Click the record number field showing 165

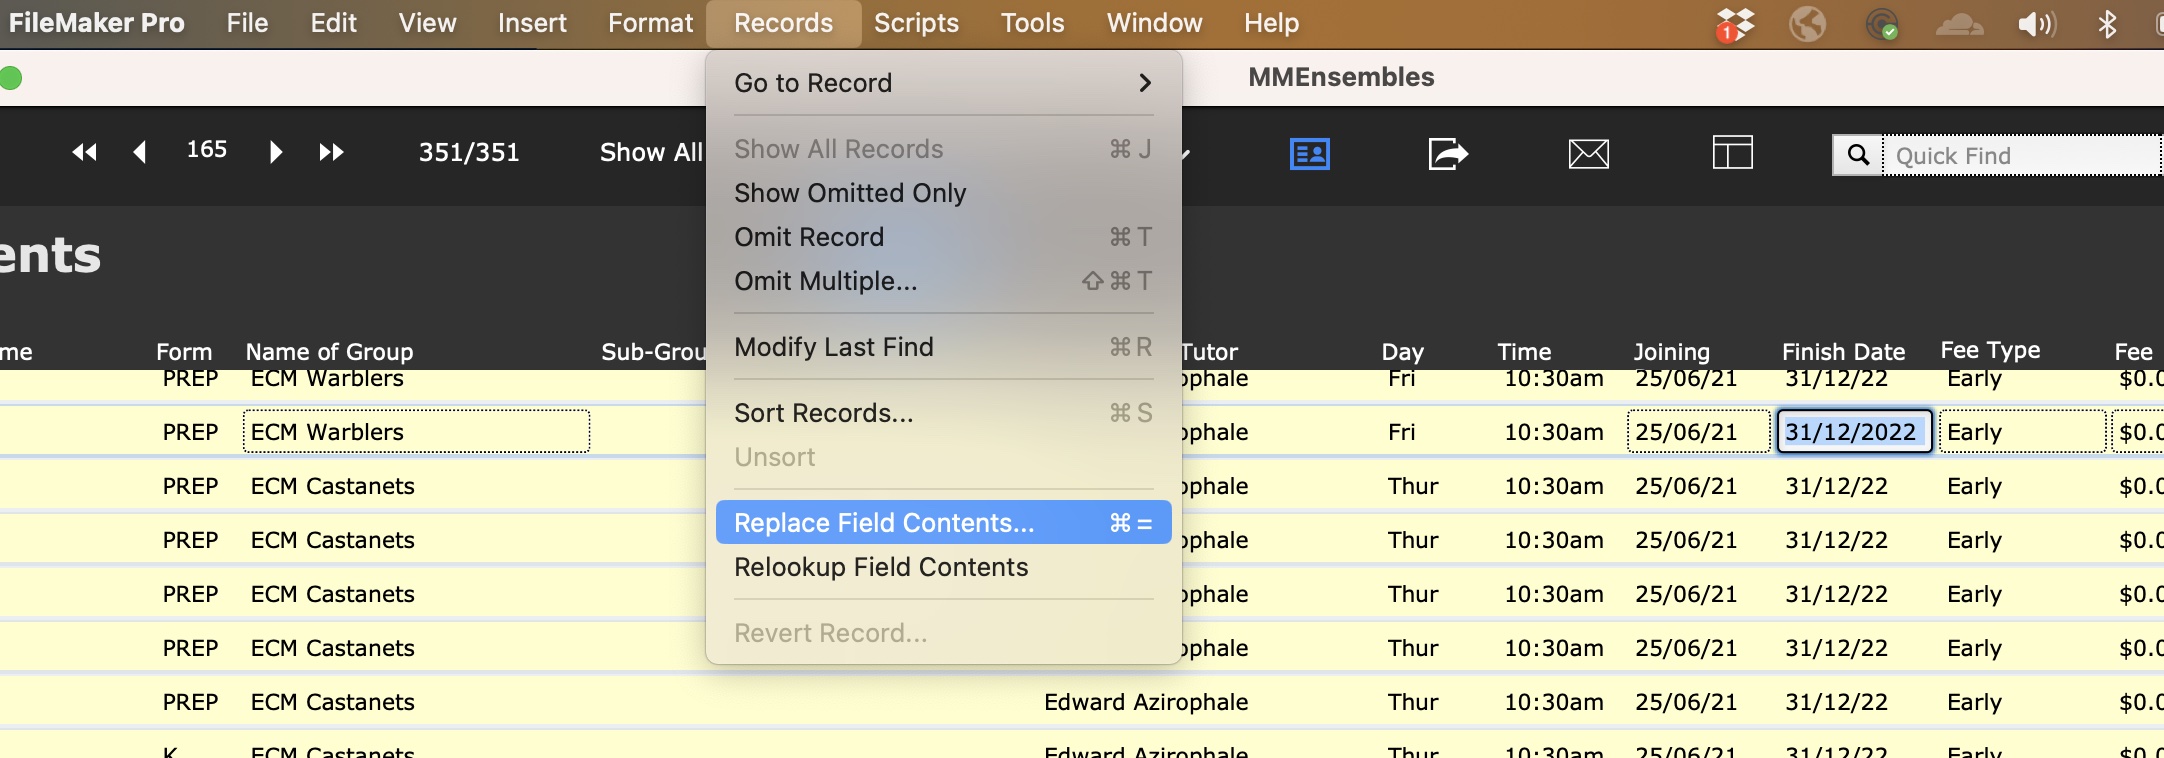click(207, 150)
